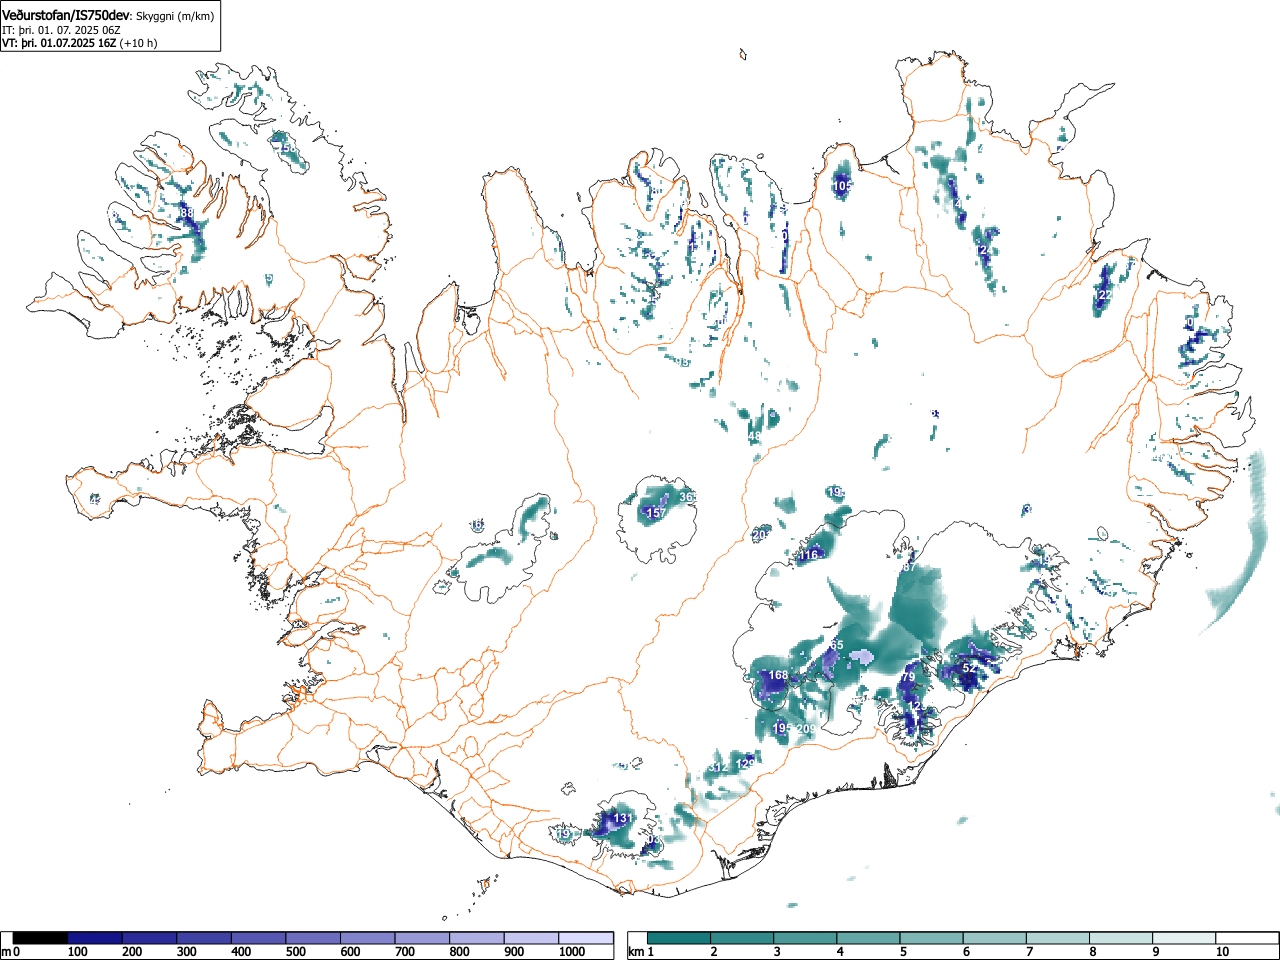Image resolution: width=1280 pixels, height=960 pixels.
Task: Pick the 400–500 m legend color block
Action: pos(259,938)
